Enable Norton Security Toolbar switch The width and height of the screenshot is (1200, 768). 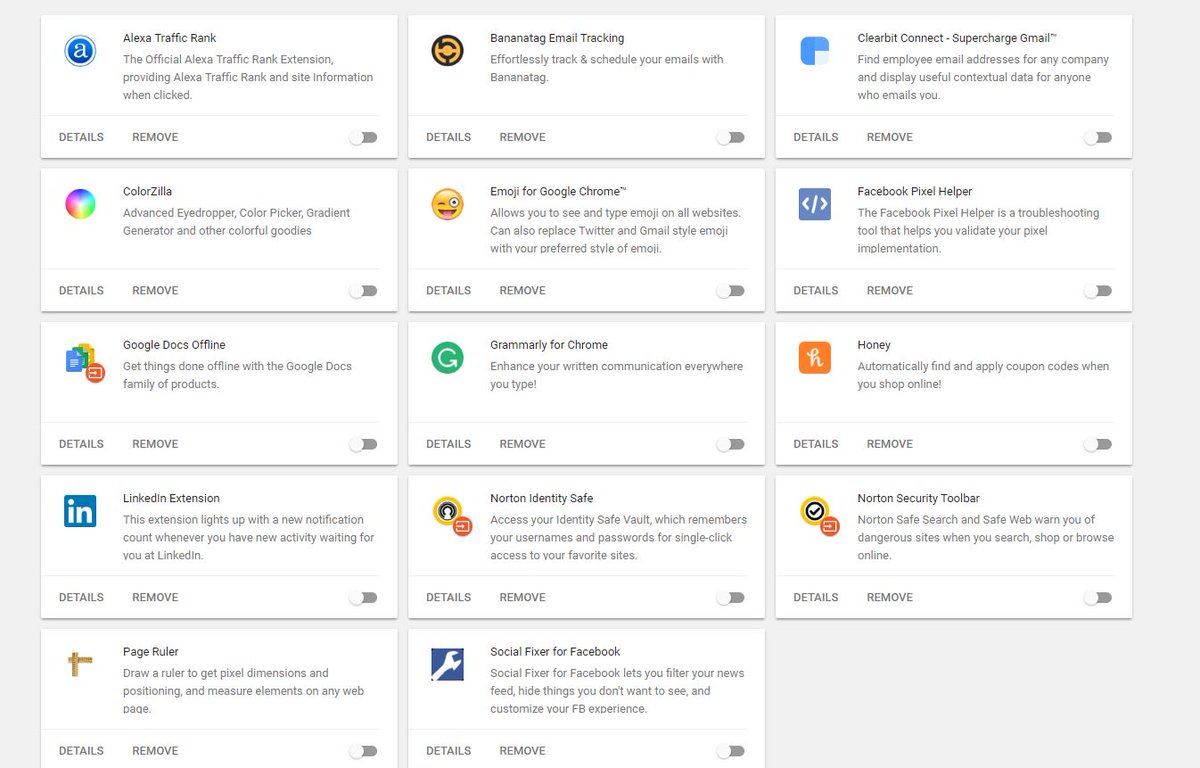1097,598
